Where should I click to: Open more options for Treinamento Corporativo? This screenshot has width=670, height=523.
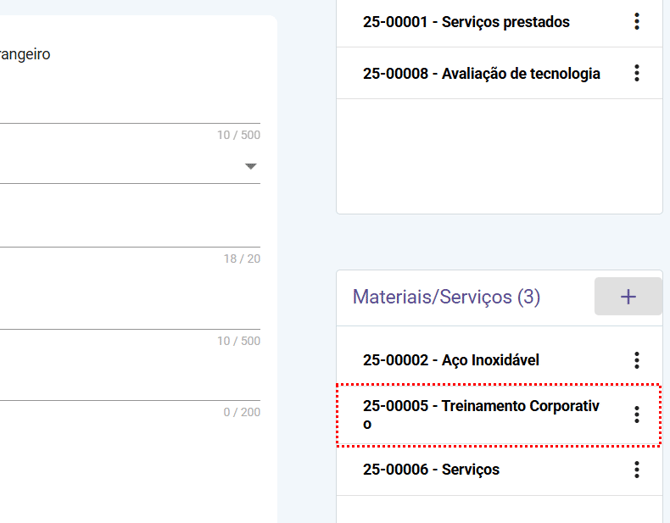[636, 414]
